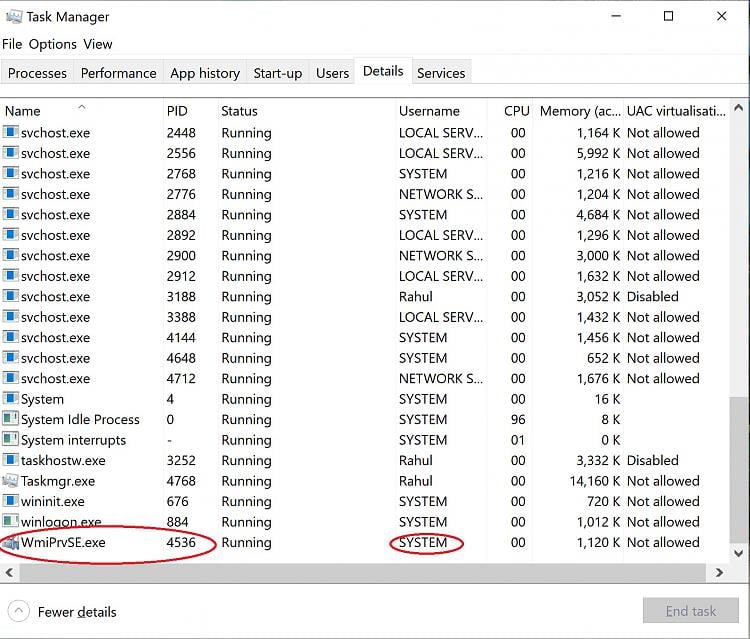Click the System interrupts CPU value 01
The width and height of the screenshot is (750, 639).
(x=518, y=440)
